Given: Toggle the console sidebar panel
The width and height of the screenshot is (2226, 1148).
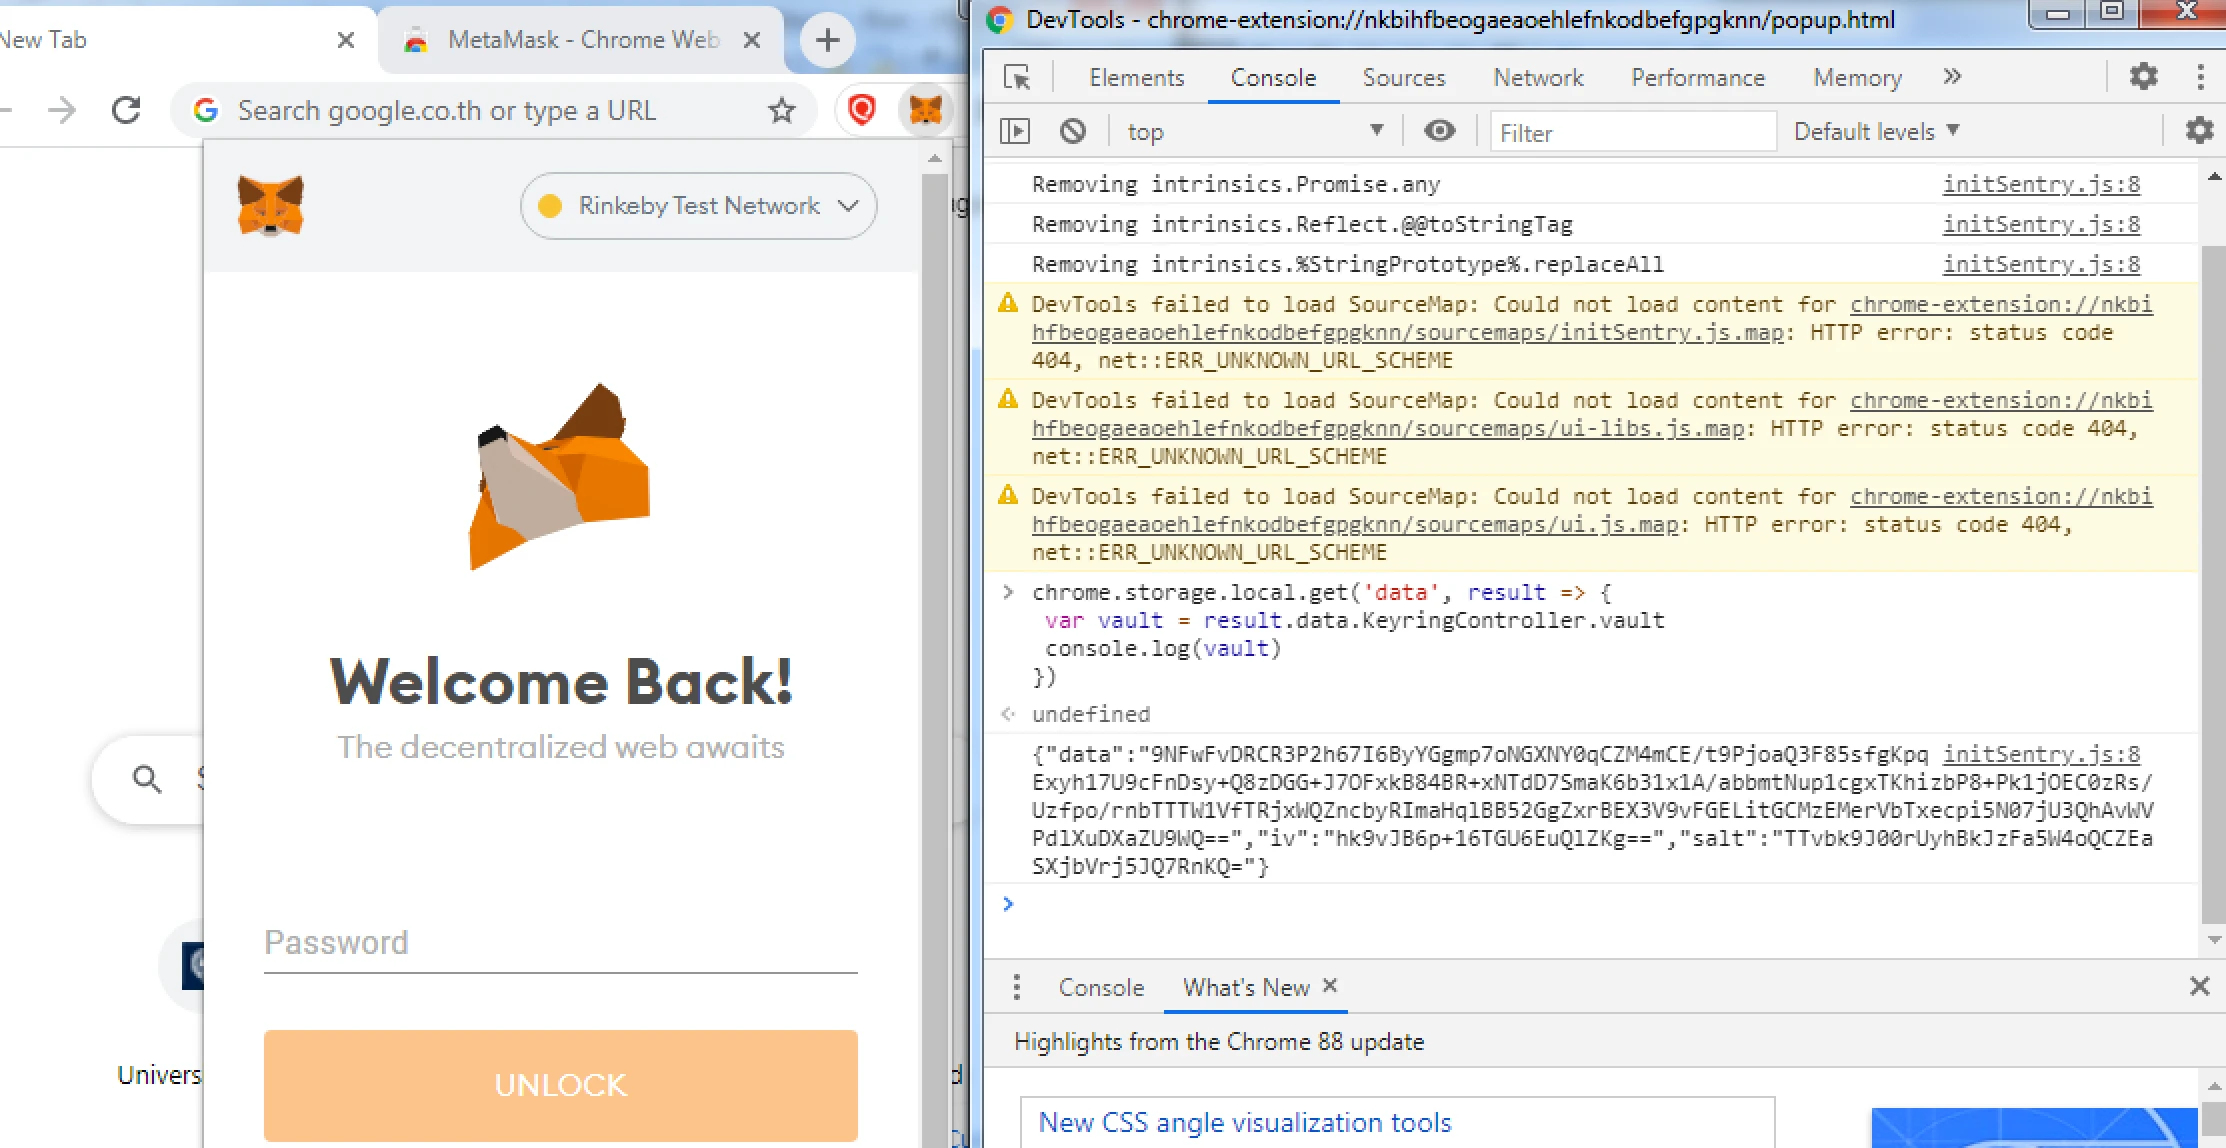Looking at the screenshot, I should coord(1015,131).
